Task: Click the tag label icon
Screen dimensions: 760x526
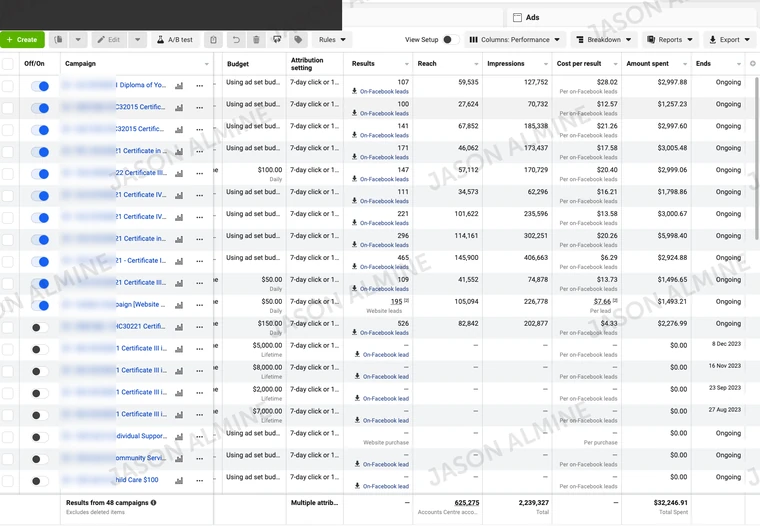Action: 298,40
